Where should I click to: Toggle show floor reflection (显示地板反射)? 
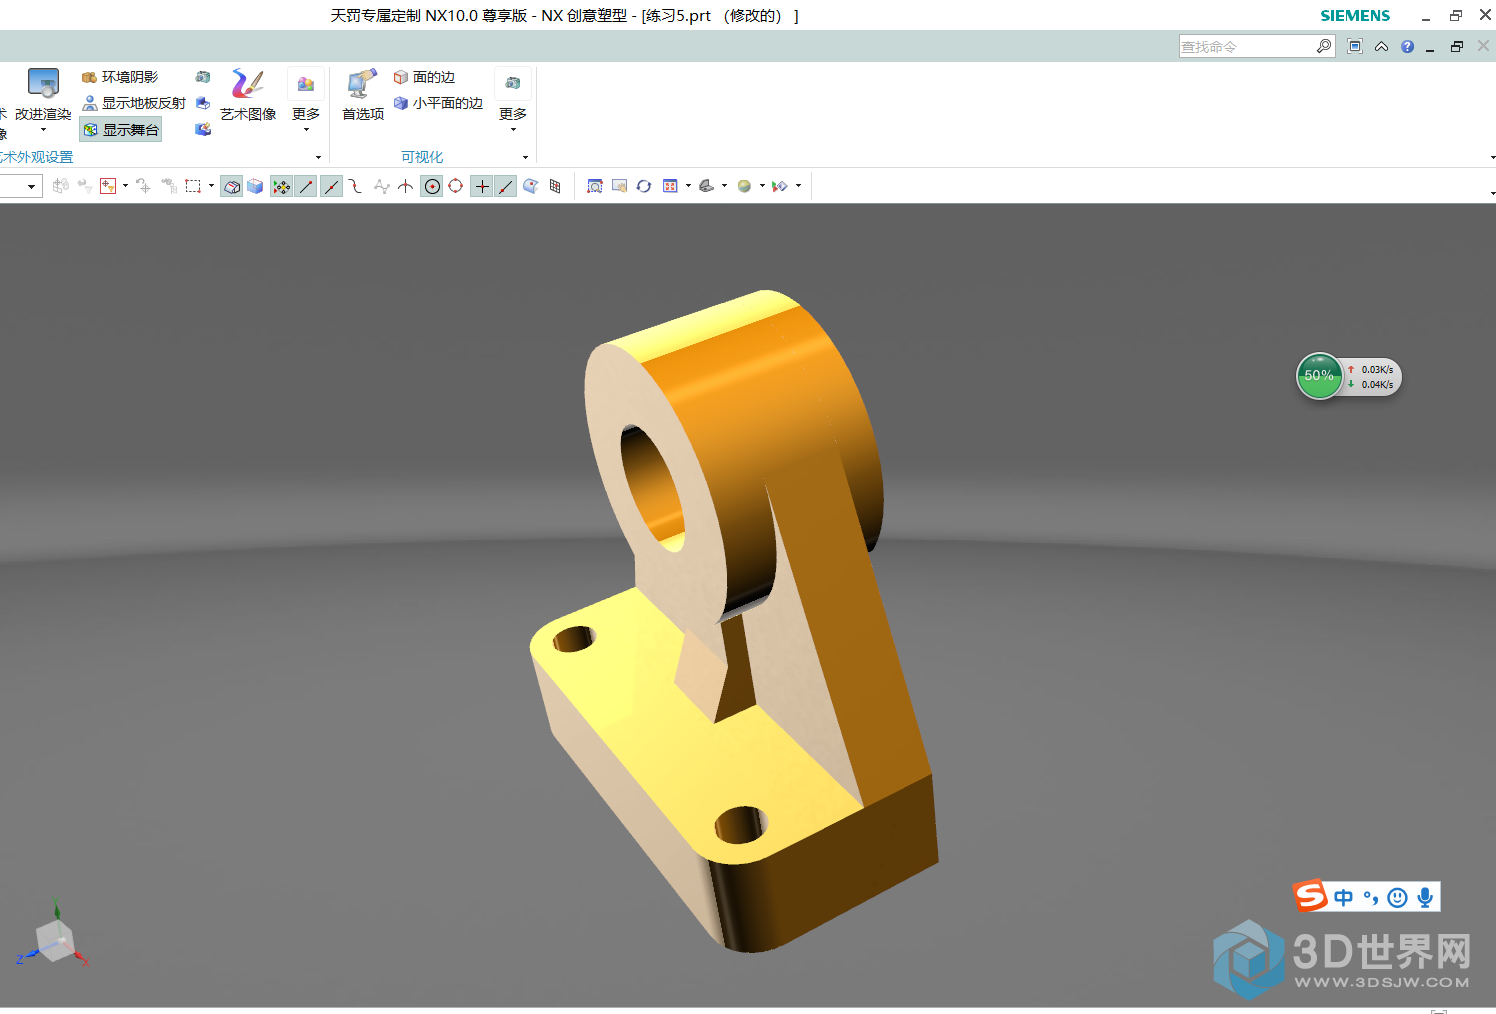[134, 103]
